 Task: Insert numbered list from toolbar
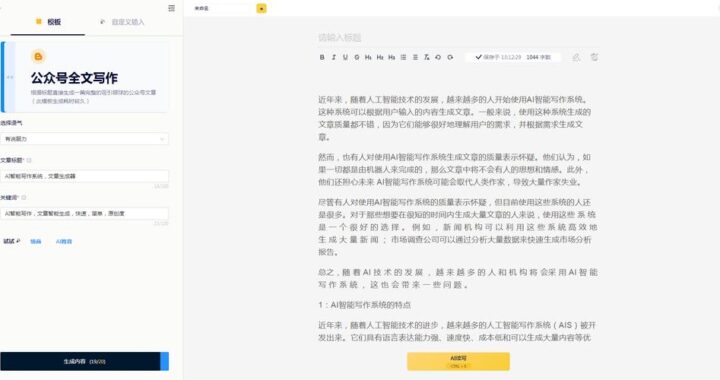pos(415,57)
